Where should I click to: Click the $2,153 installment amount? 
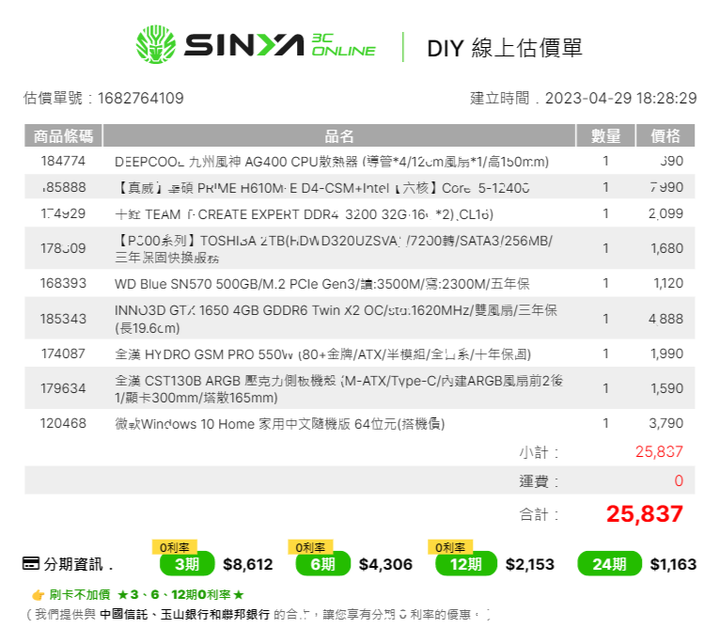coord(530,564)
